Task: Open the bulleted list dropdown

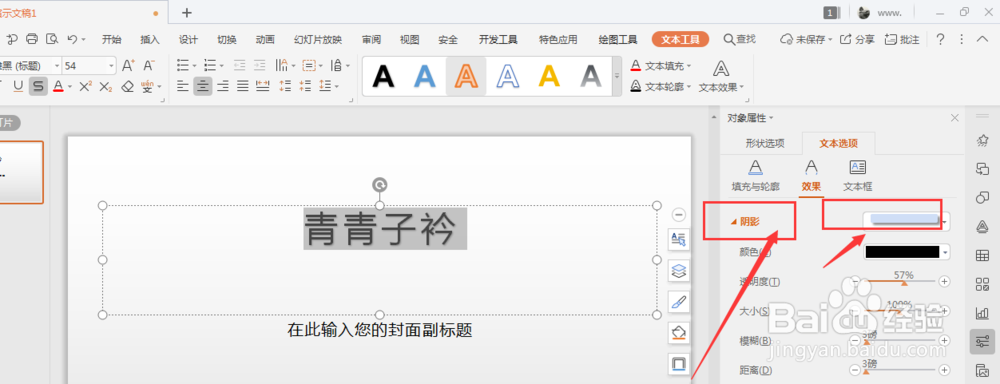Action: pyautogui.click(x=195, y=66)
